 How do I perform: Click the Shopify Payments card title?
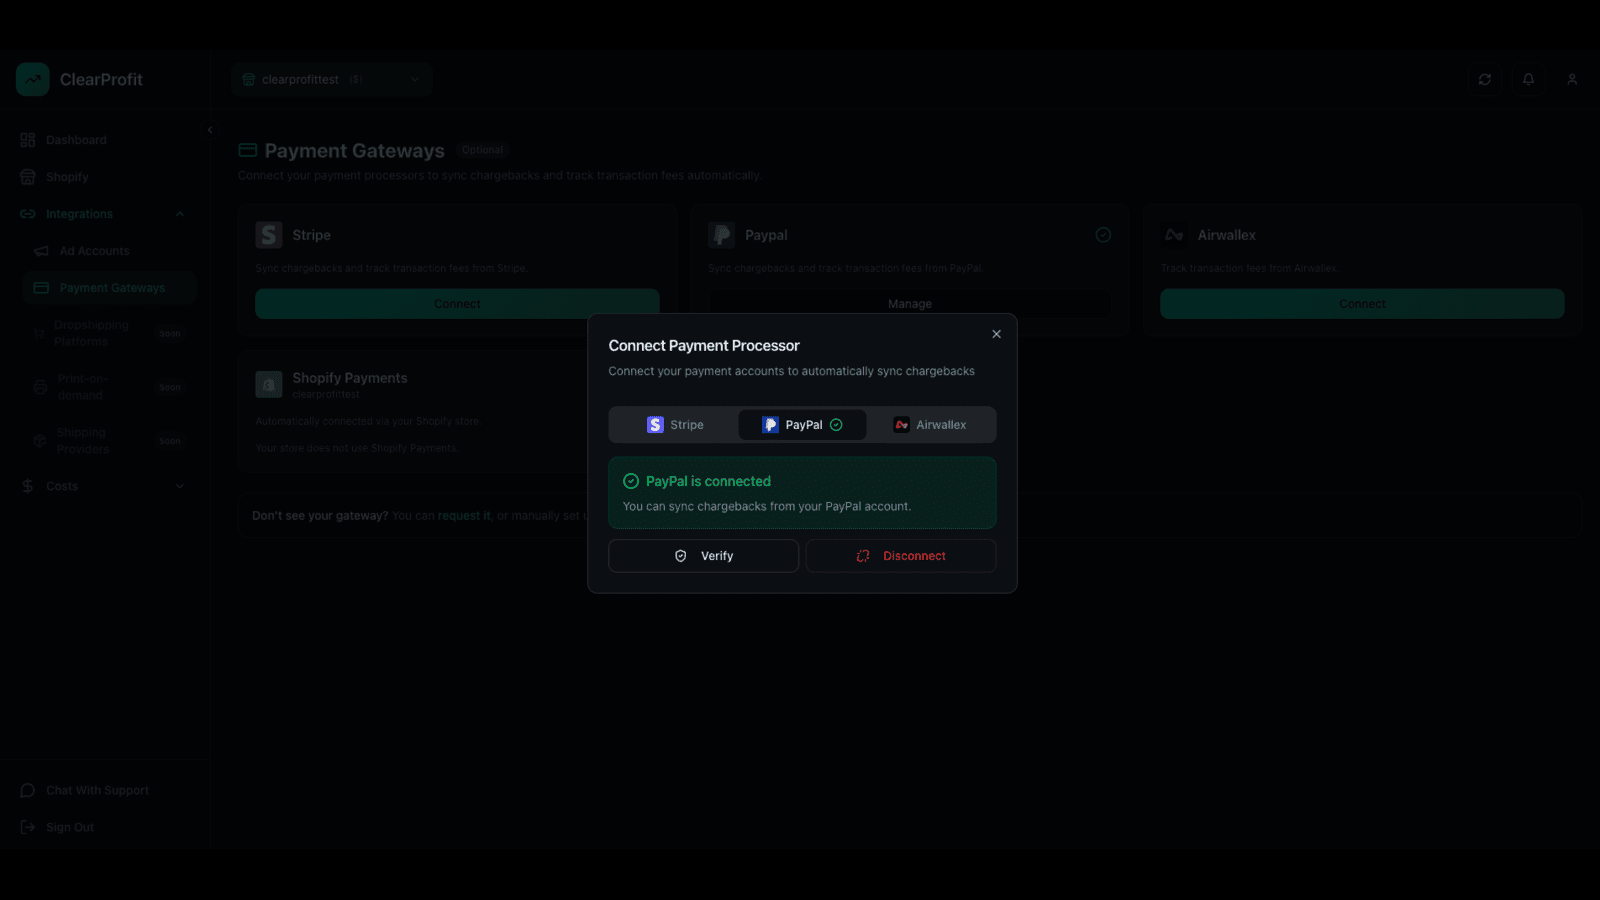click(350, 378)
